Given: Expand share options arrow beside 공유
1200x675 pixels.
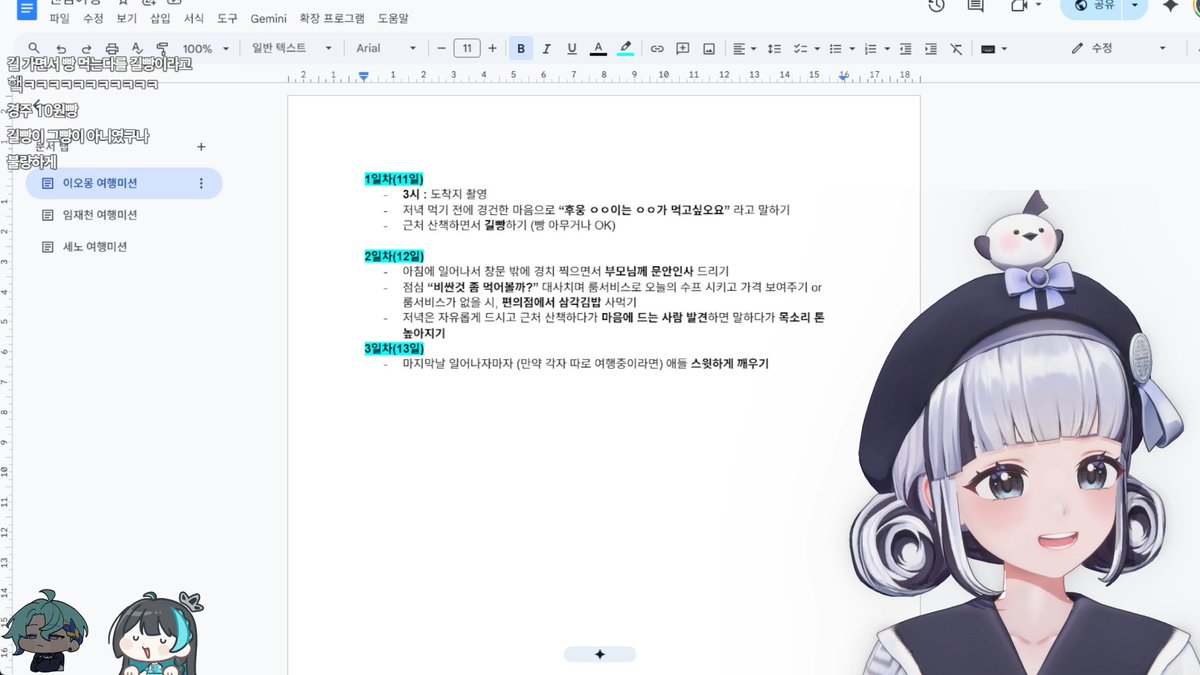Looking at the screenshot, I should (1135, 6).
